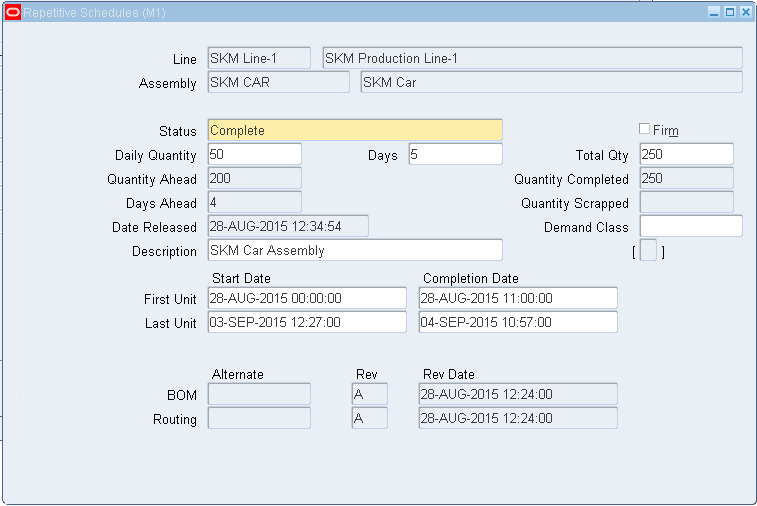The image size is (757, 506).
Task: Open the Status field showing Complete
Action: [355, 130]
